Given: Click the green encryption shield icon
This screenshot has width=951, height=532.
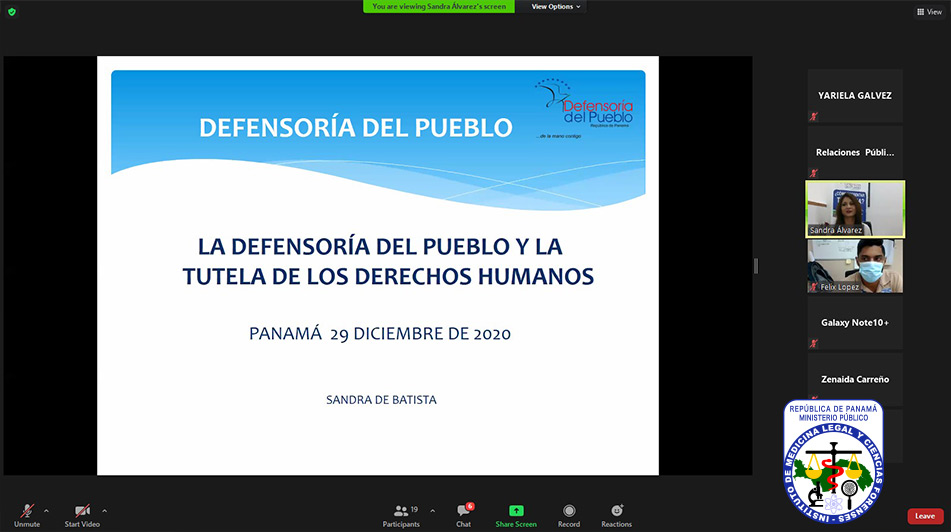Looking at the screenshot, I should pyautogui.click(x=12, y=12).
